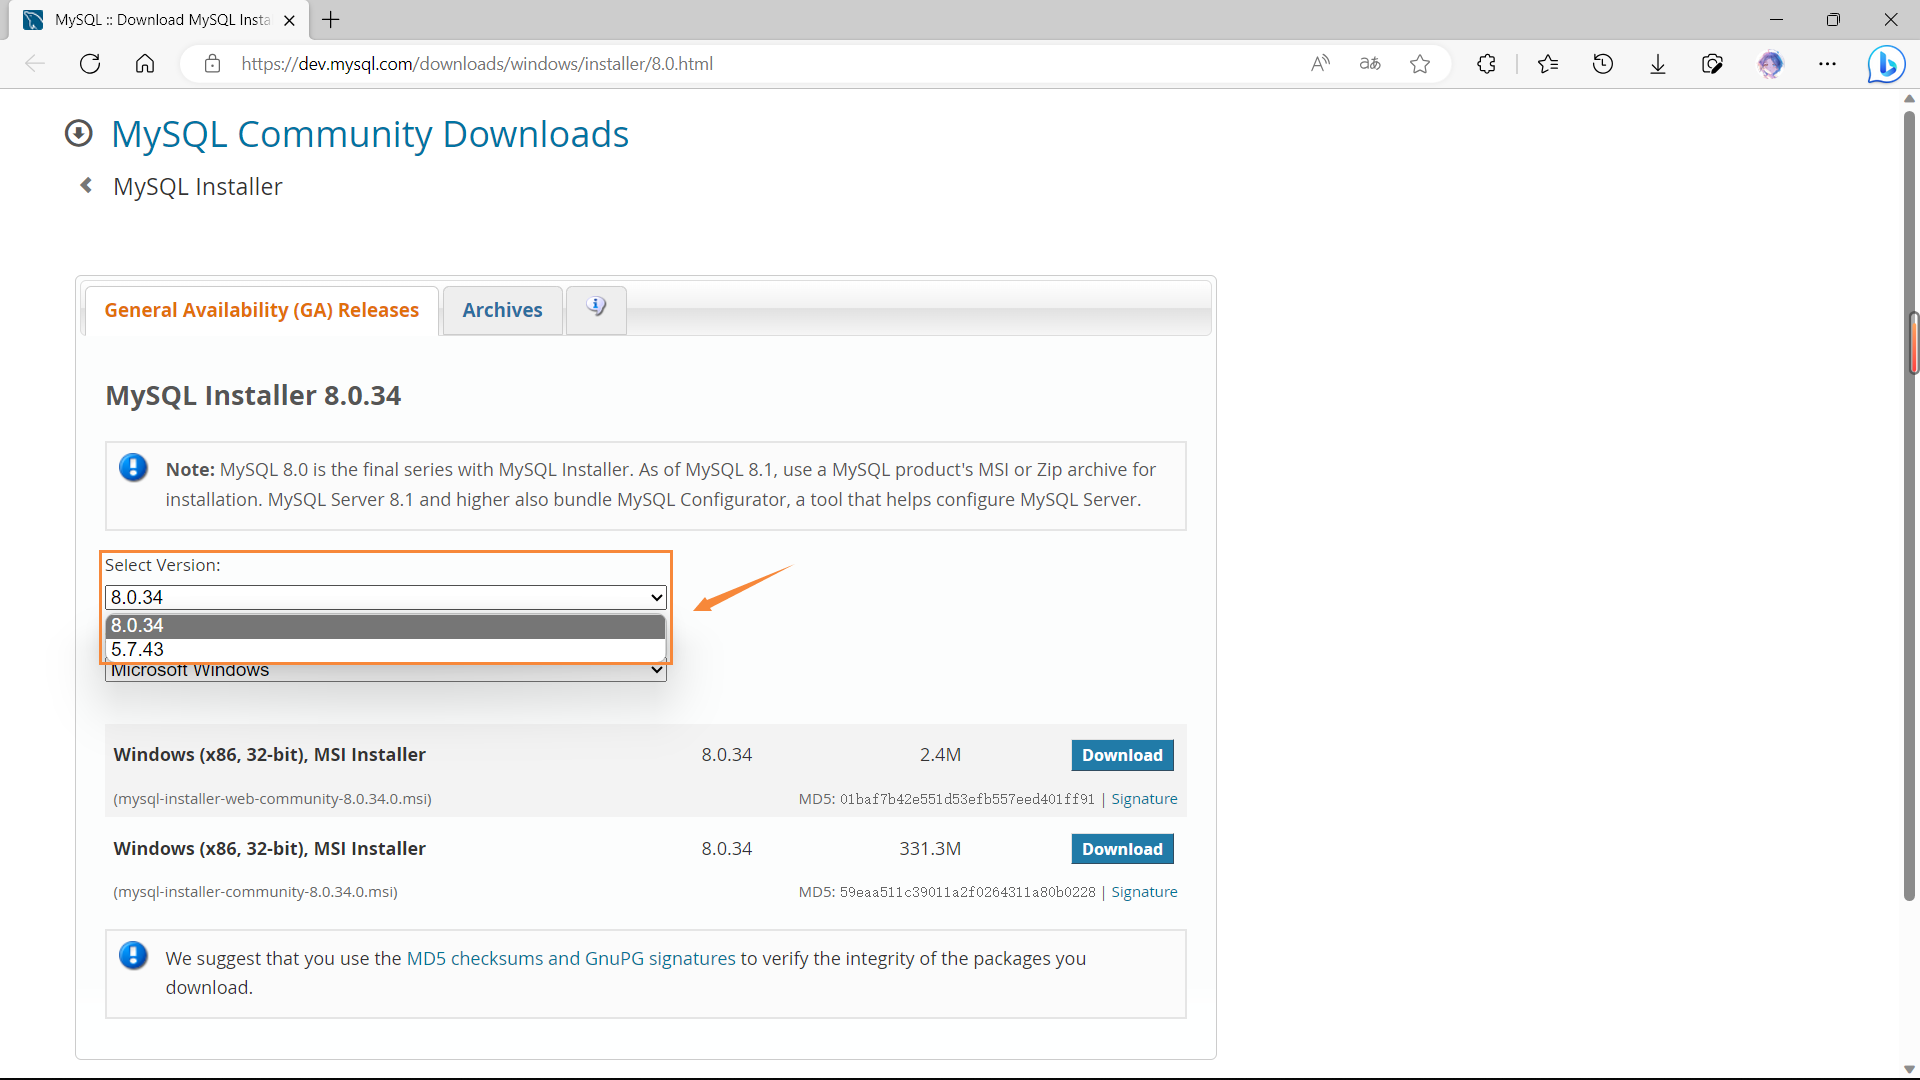Open the info tab icon
1920x1080 pixels.
596,309
